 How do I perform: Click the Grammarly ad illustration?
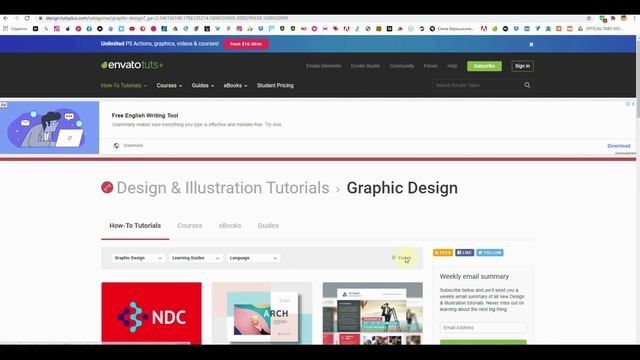point(49,127)
